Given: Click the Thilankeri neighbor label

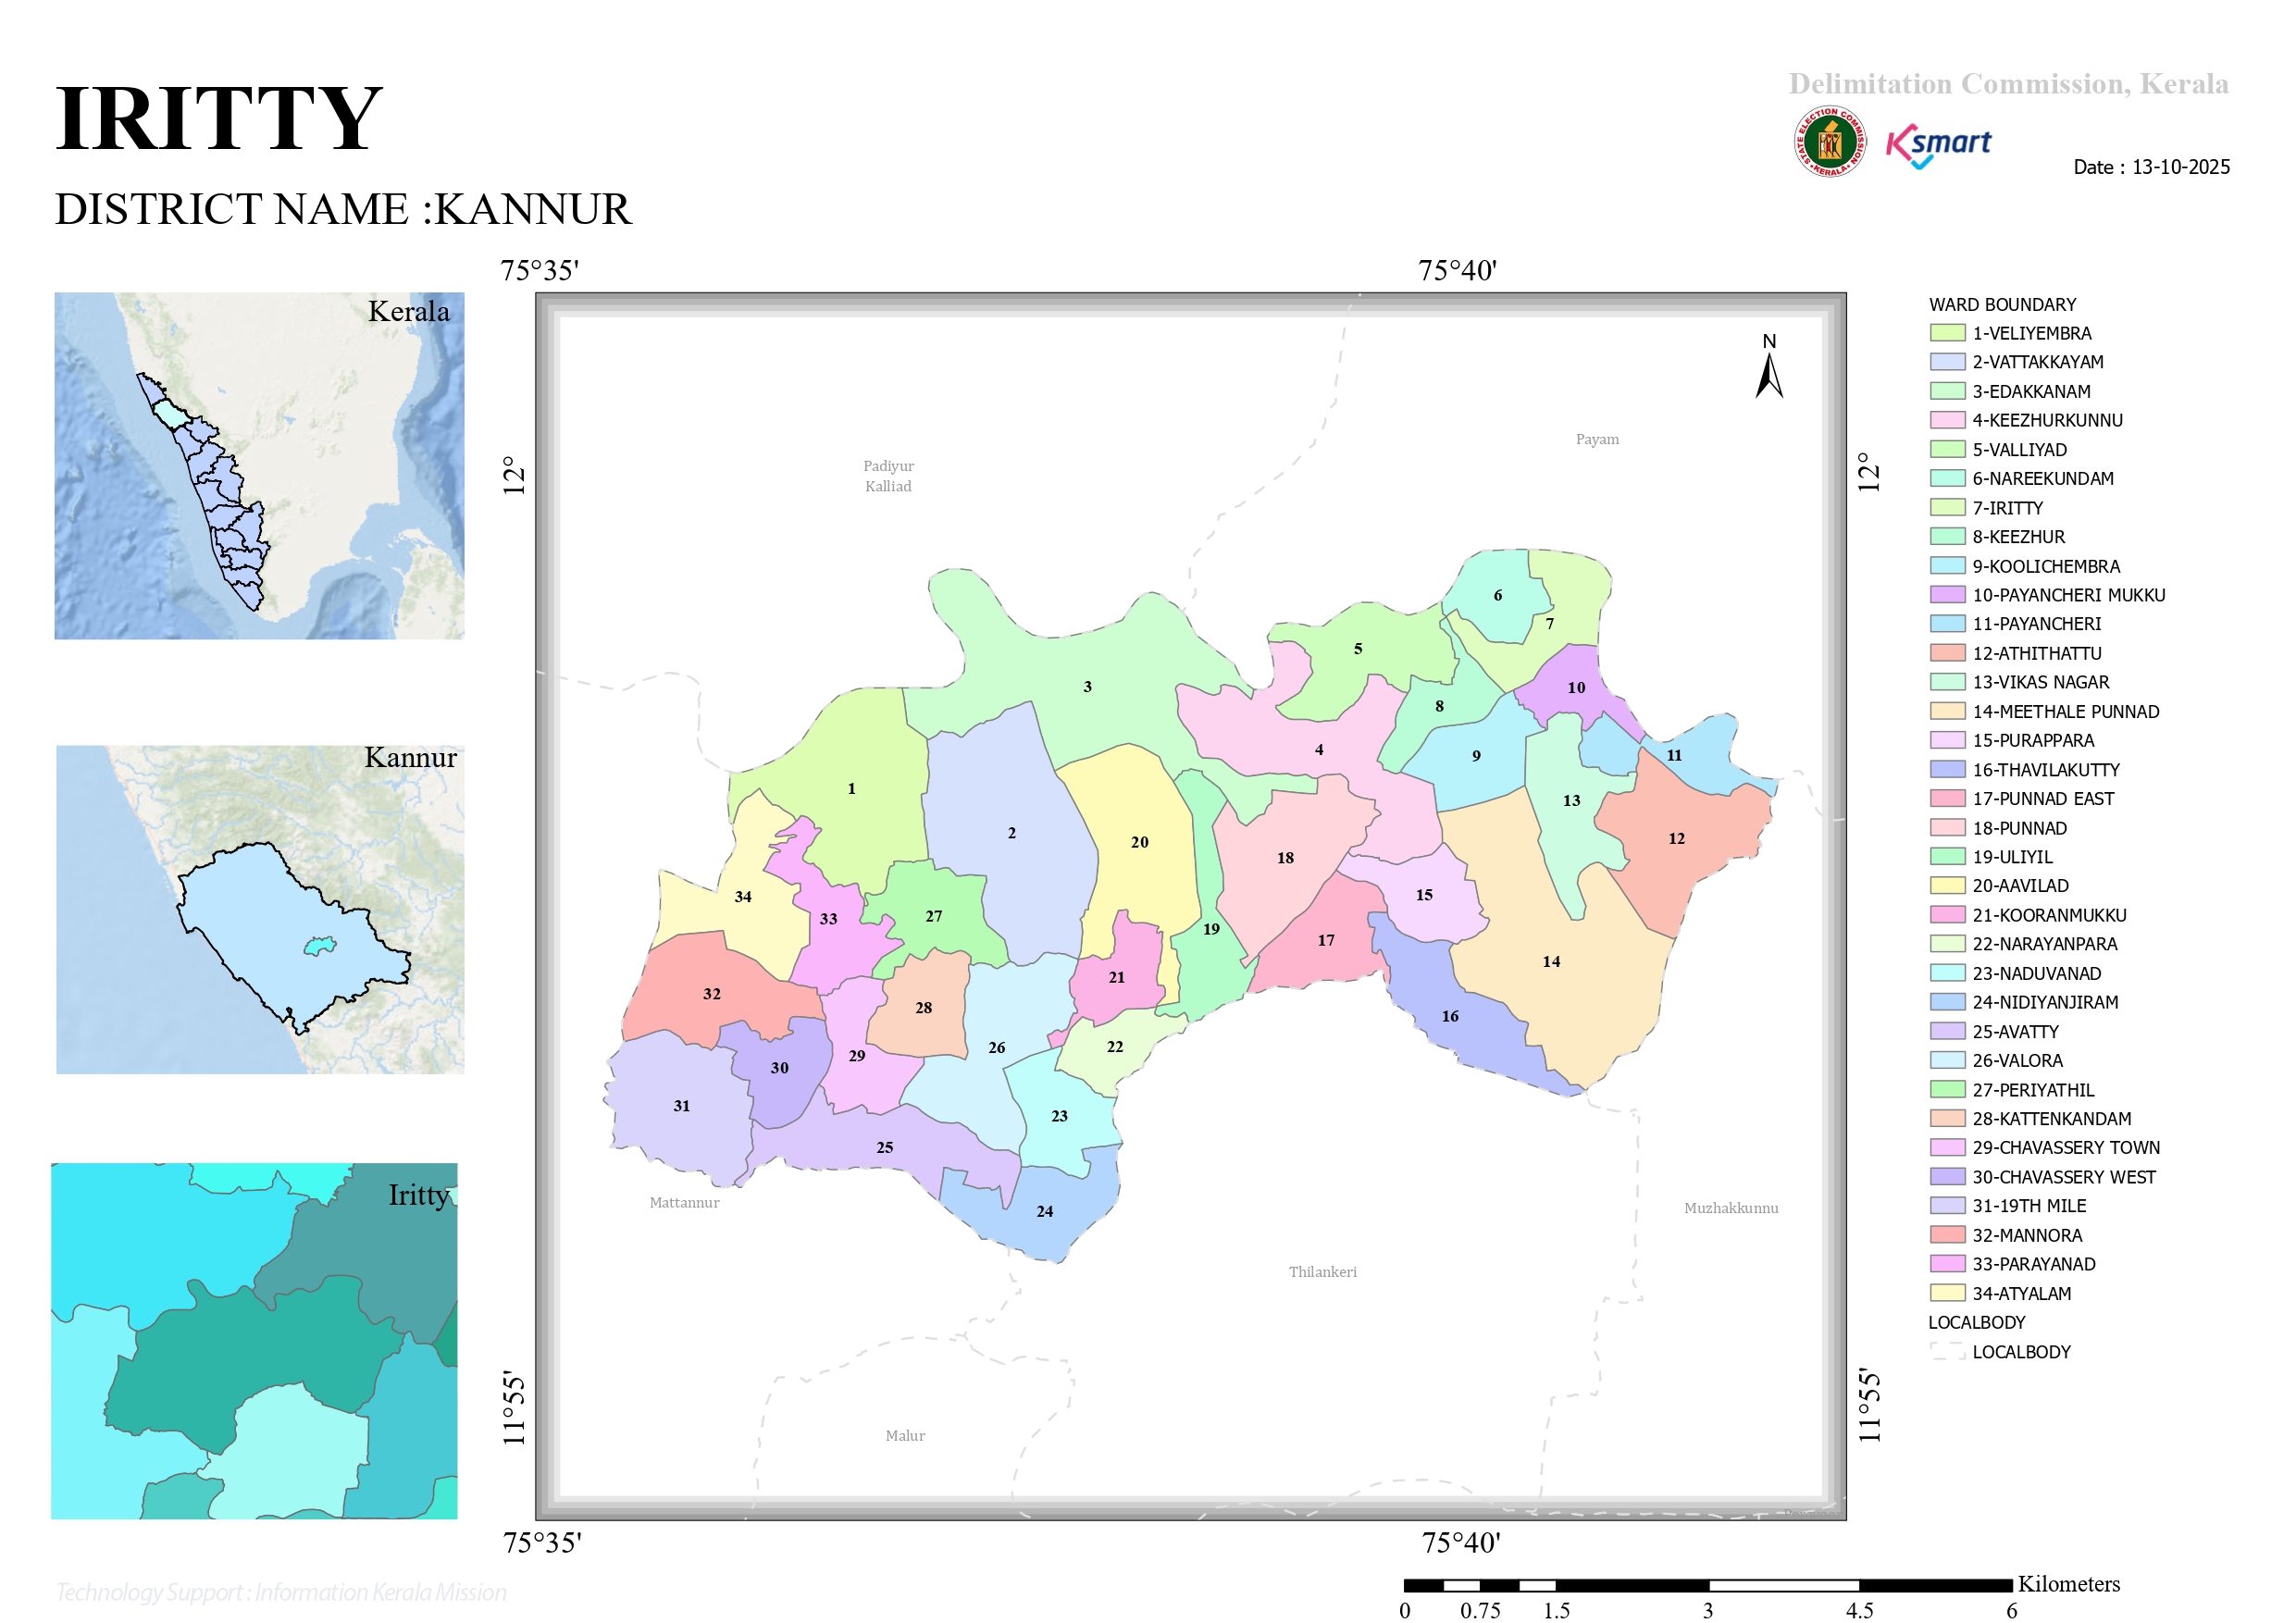Looking at the screenshot, I should click(x=1322, y=1271).
